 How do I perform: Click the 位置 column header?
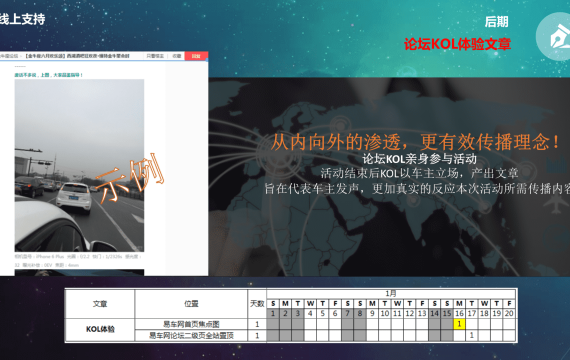(191, 304)
